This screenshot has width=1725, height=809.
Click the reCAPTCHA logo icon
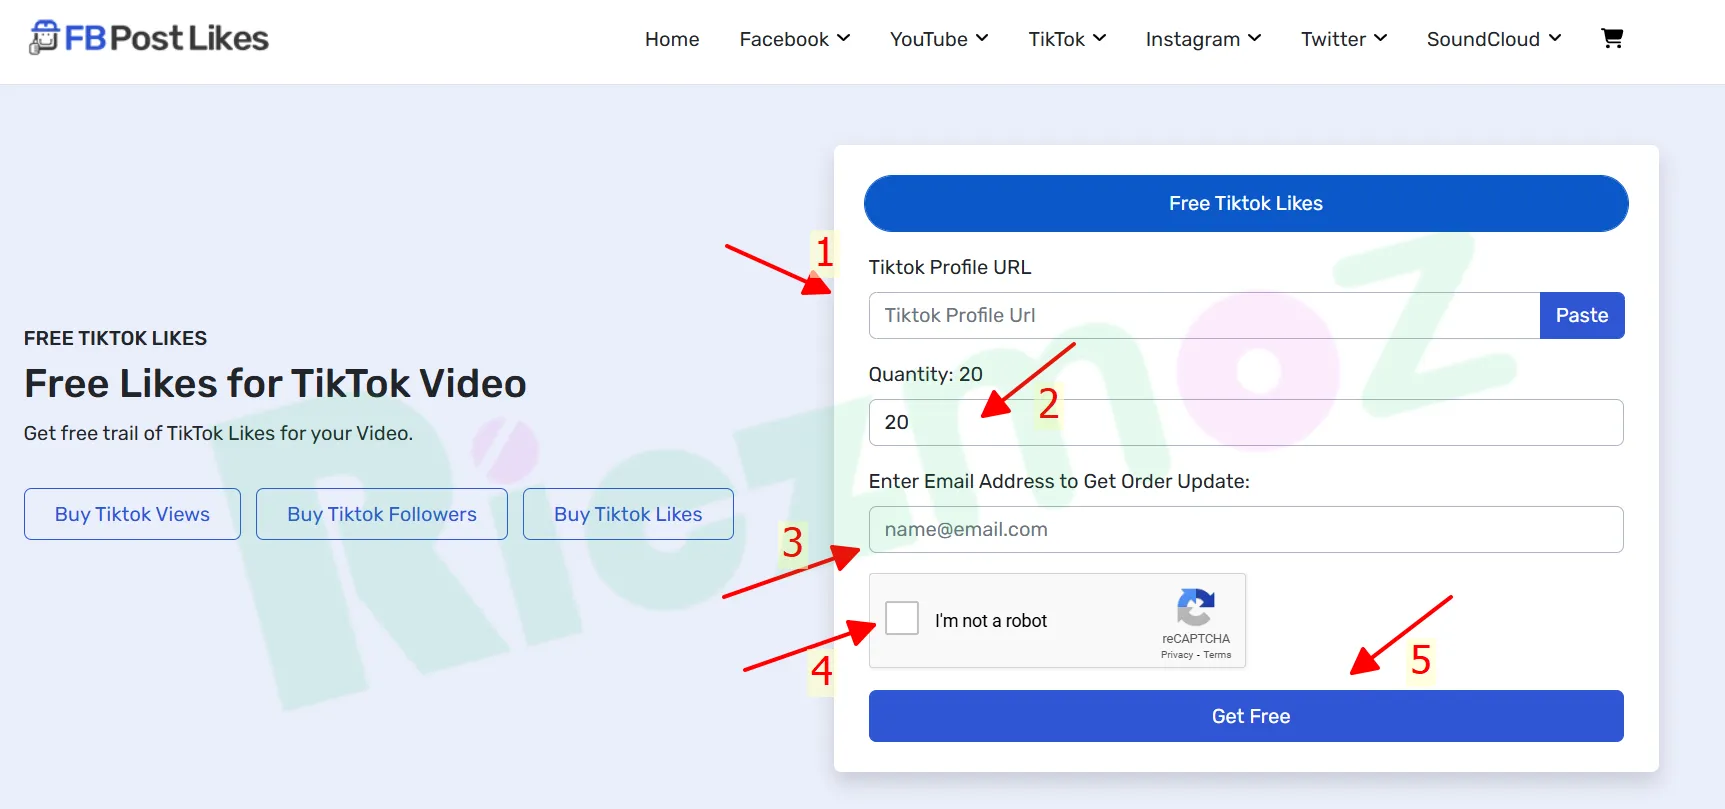click(1196, 606)
